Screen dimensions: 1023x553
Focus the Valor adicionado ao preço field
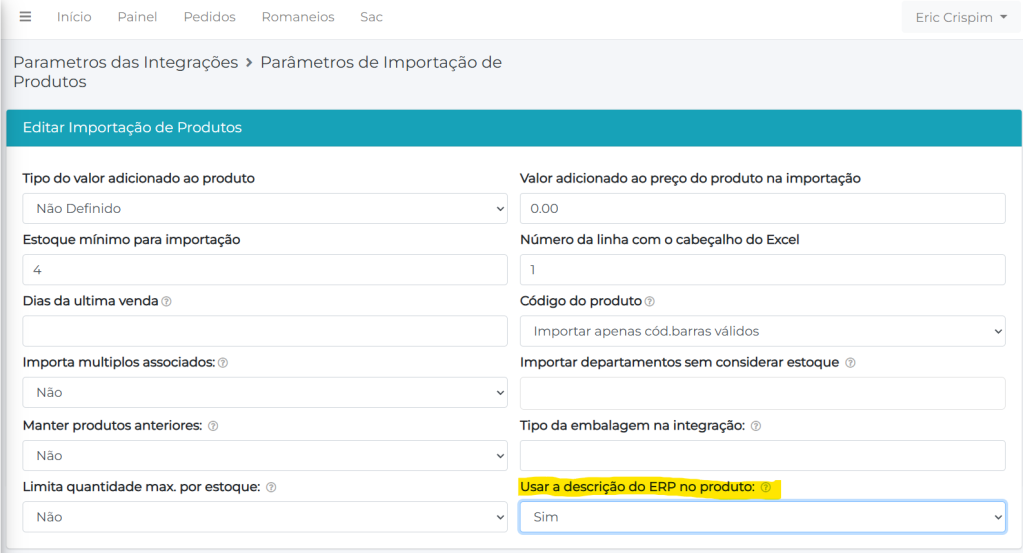coord(762,208)
